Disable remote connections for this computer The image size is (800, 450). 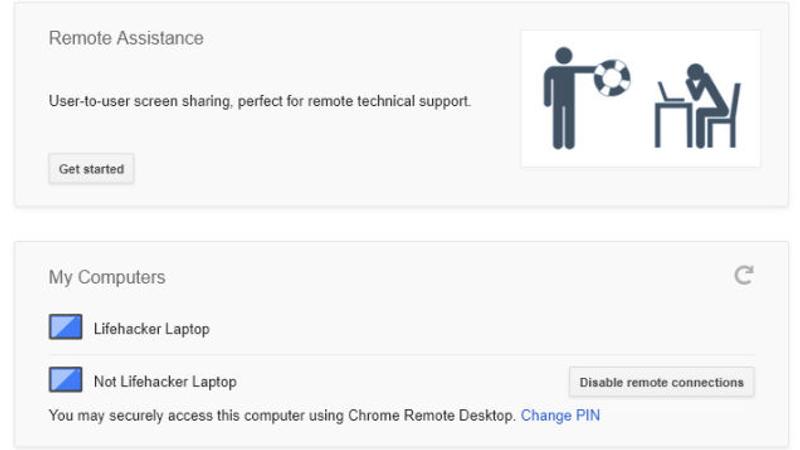(661, 382)
